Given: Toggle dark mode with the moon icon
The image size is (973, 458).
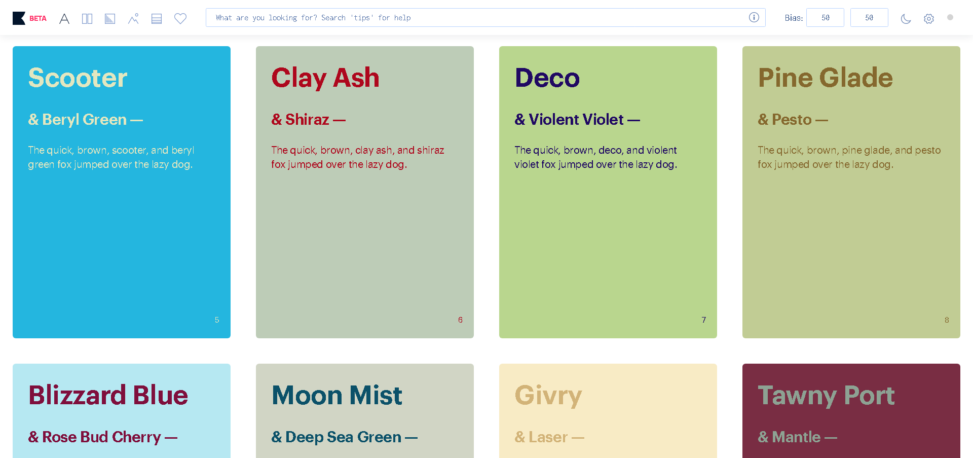Looking at the screenshot, I should point(905,19).
